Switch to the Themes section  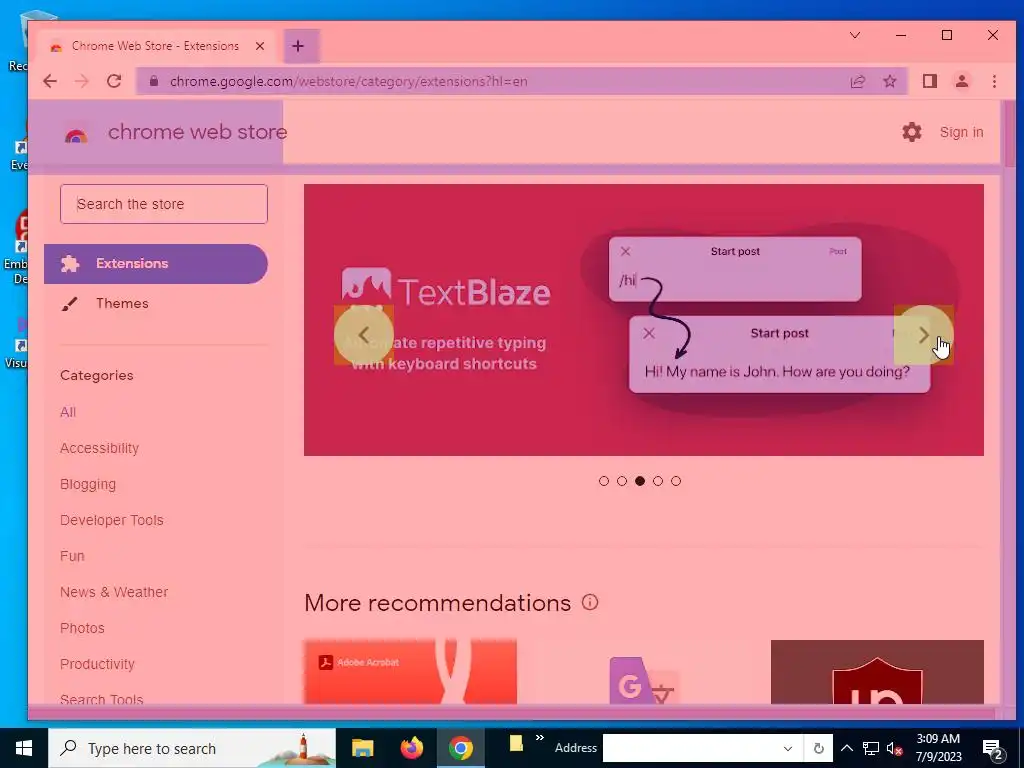coord(122,303)
